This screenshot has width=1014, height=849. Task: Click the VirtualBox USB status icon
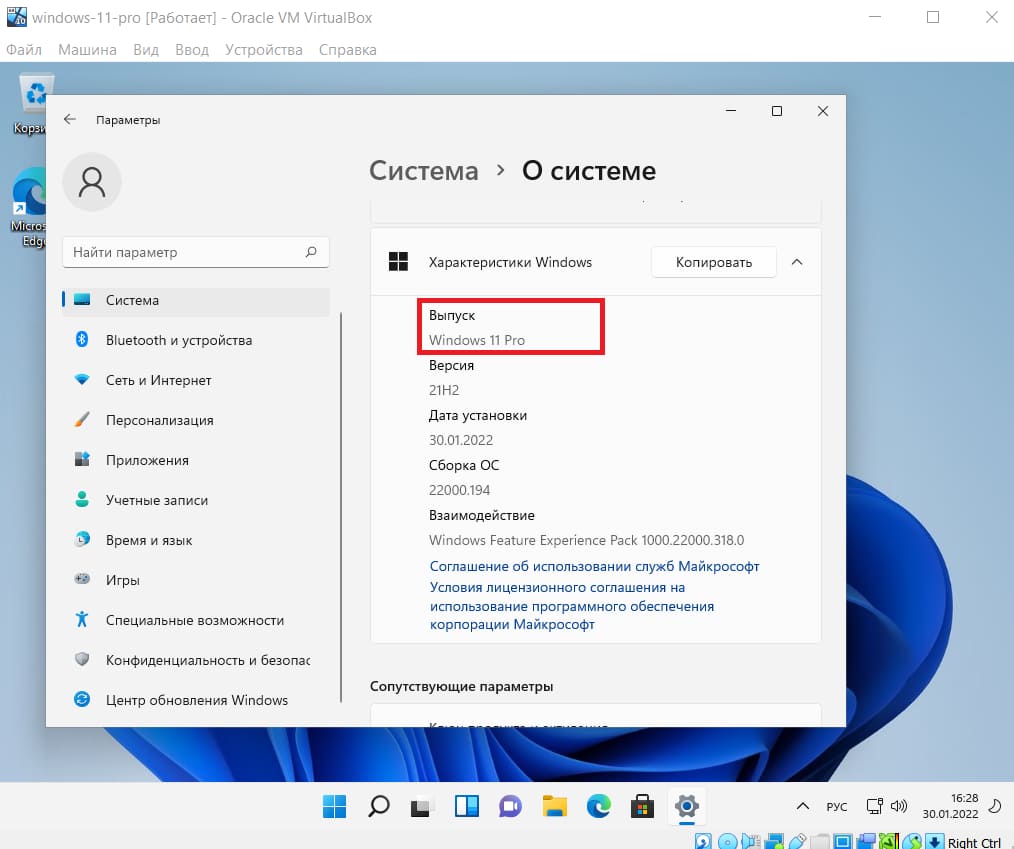click(x=797, y=841)
